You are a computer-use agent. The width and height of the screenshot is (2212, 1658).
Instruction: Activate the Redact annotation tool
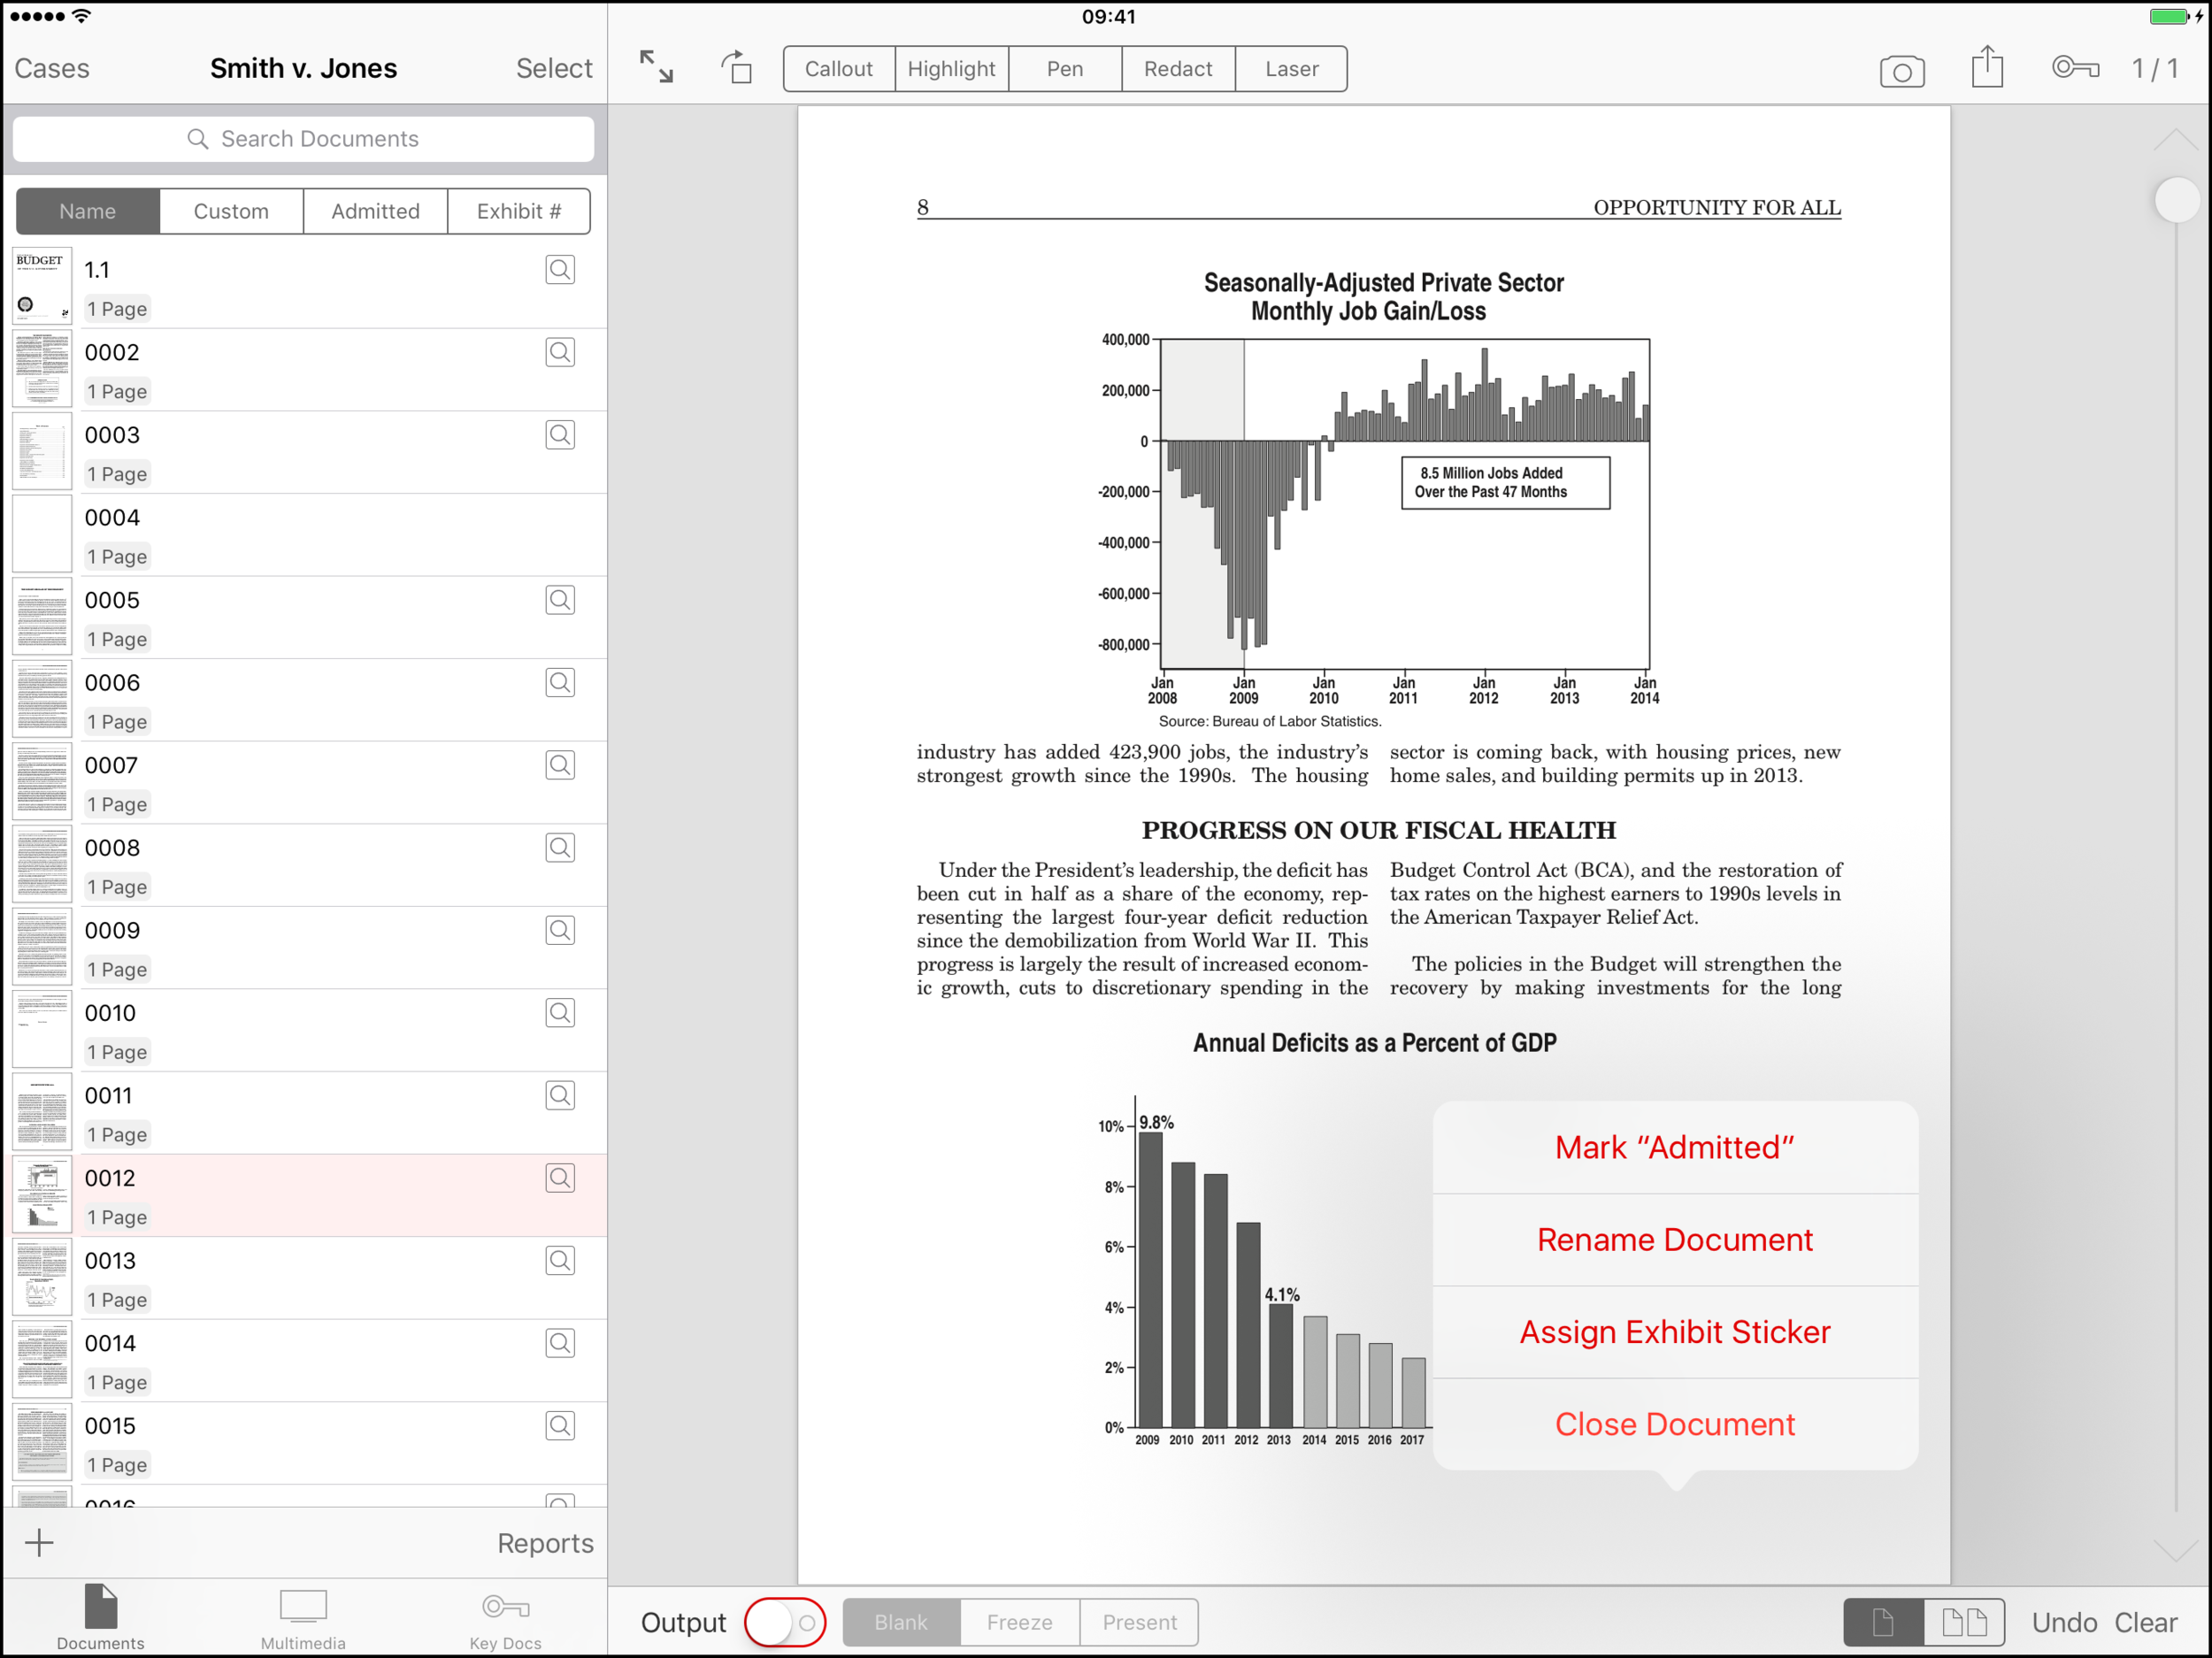(1177, 69)
